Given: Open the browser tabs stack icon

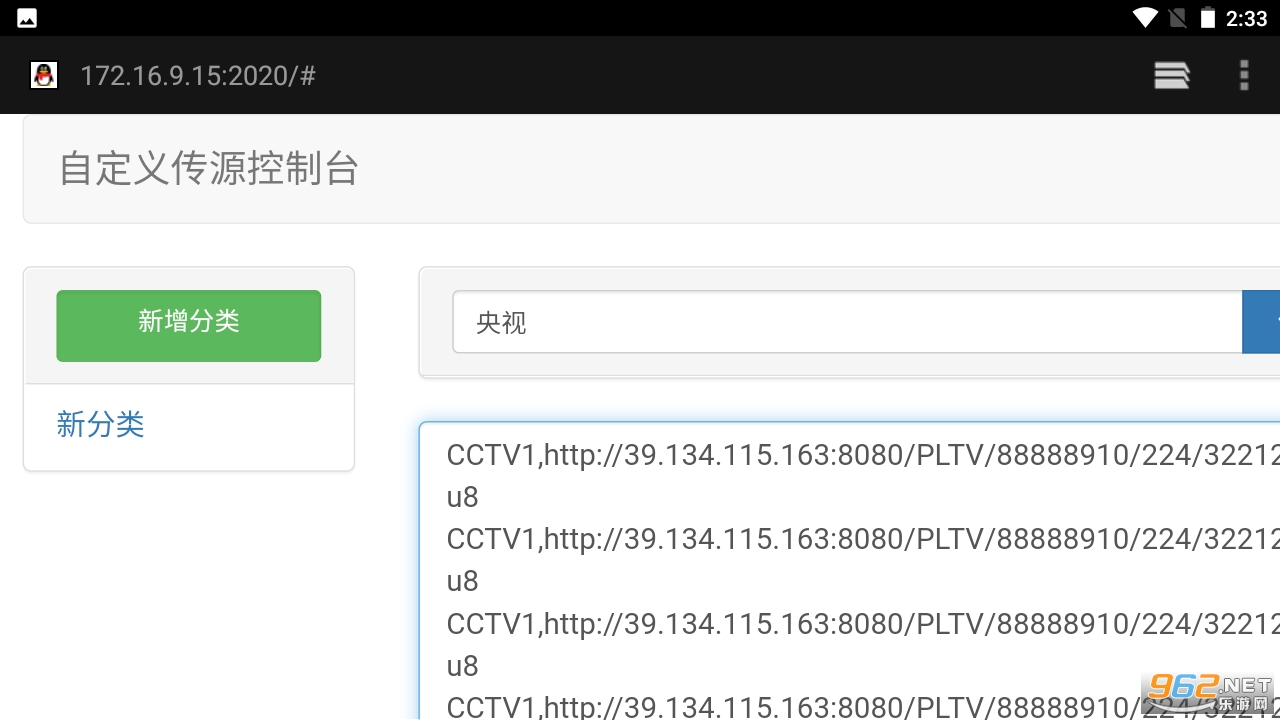Looking at the screenshot, I should pyautogui.click(x=1171, y=76).
